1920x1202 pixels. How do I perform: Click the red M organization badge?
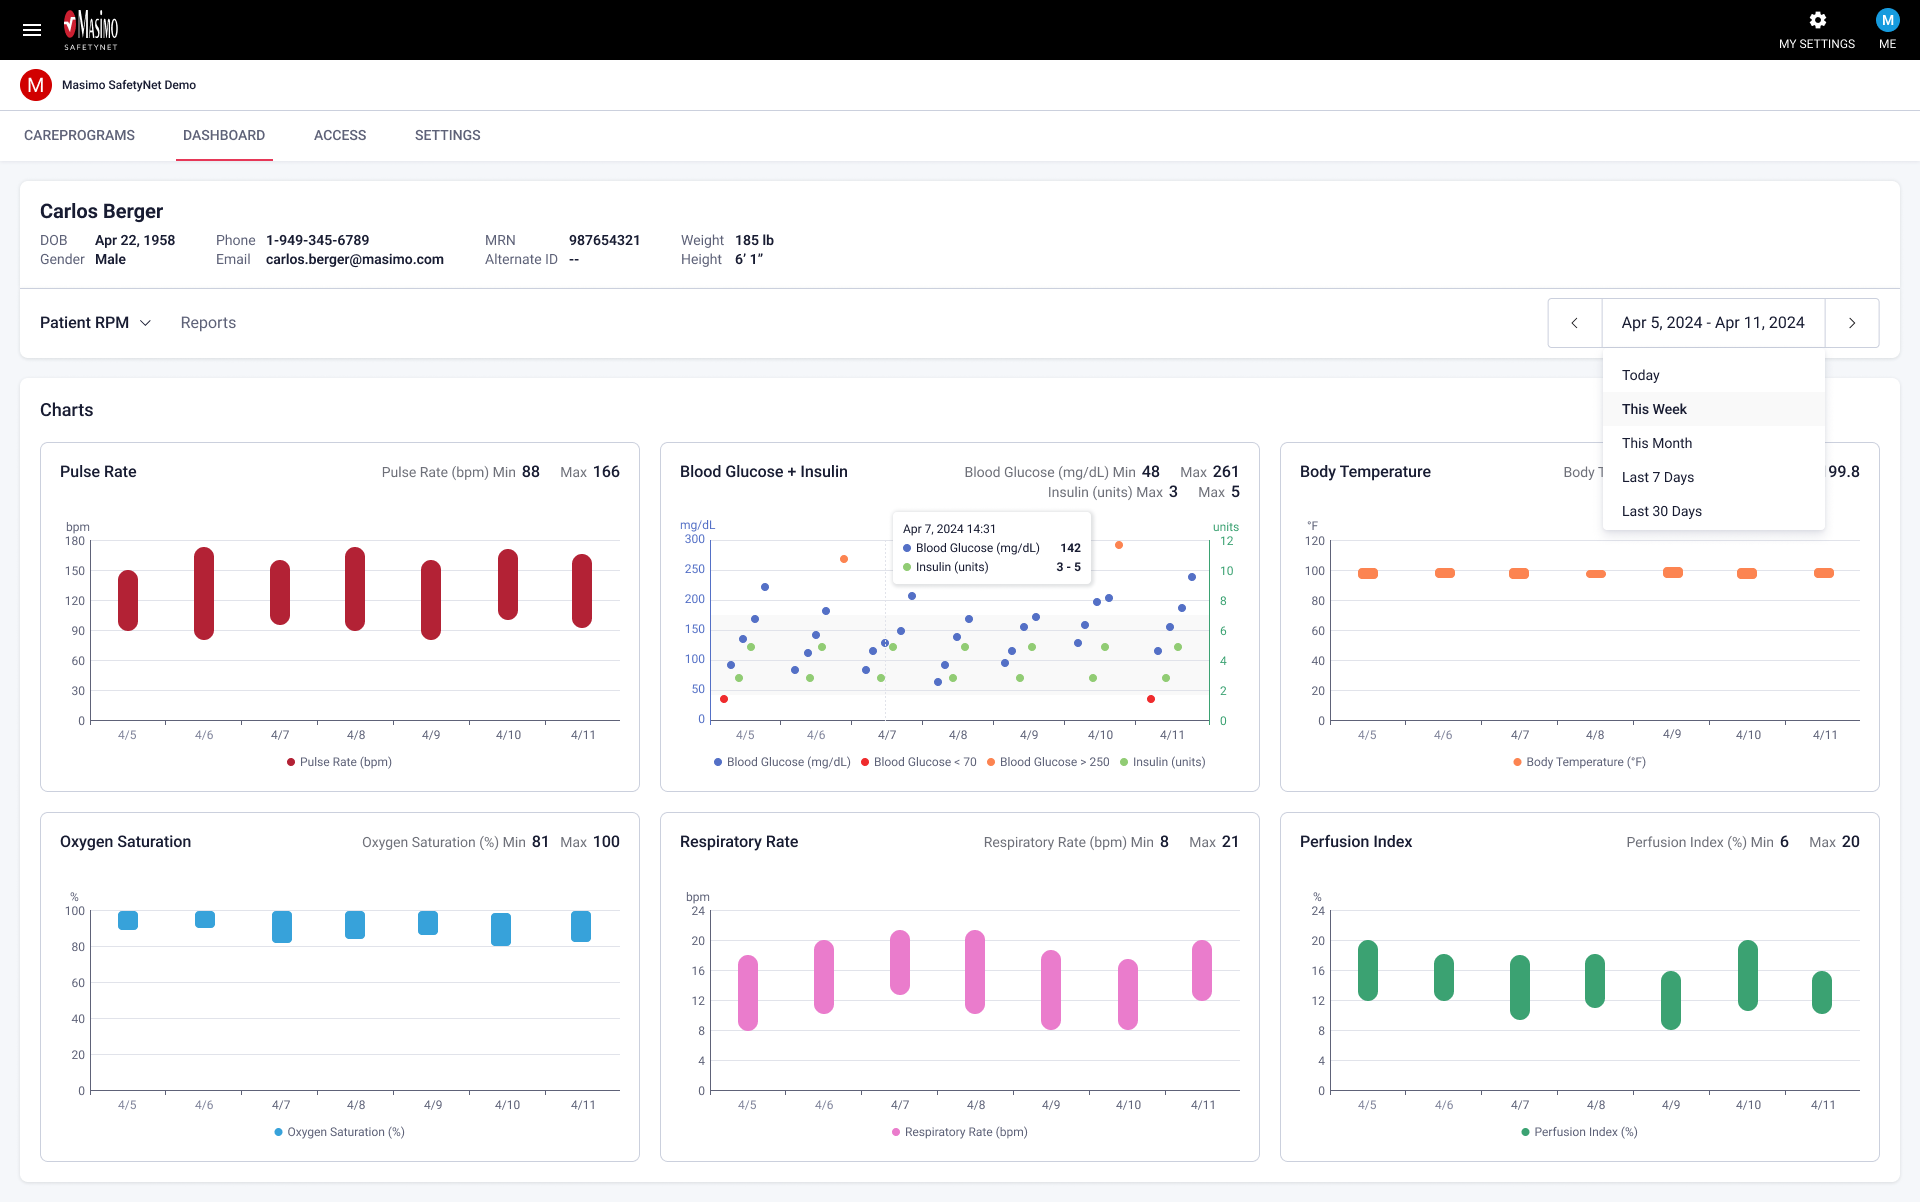pyautogui.click(x=36, y=85)
